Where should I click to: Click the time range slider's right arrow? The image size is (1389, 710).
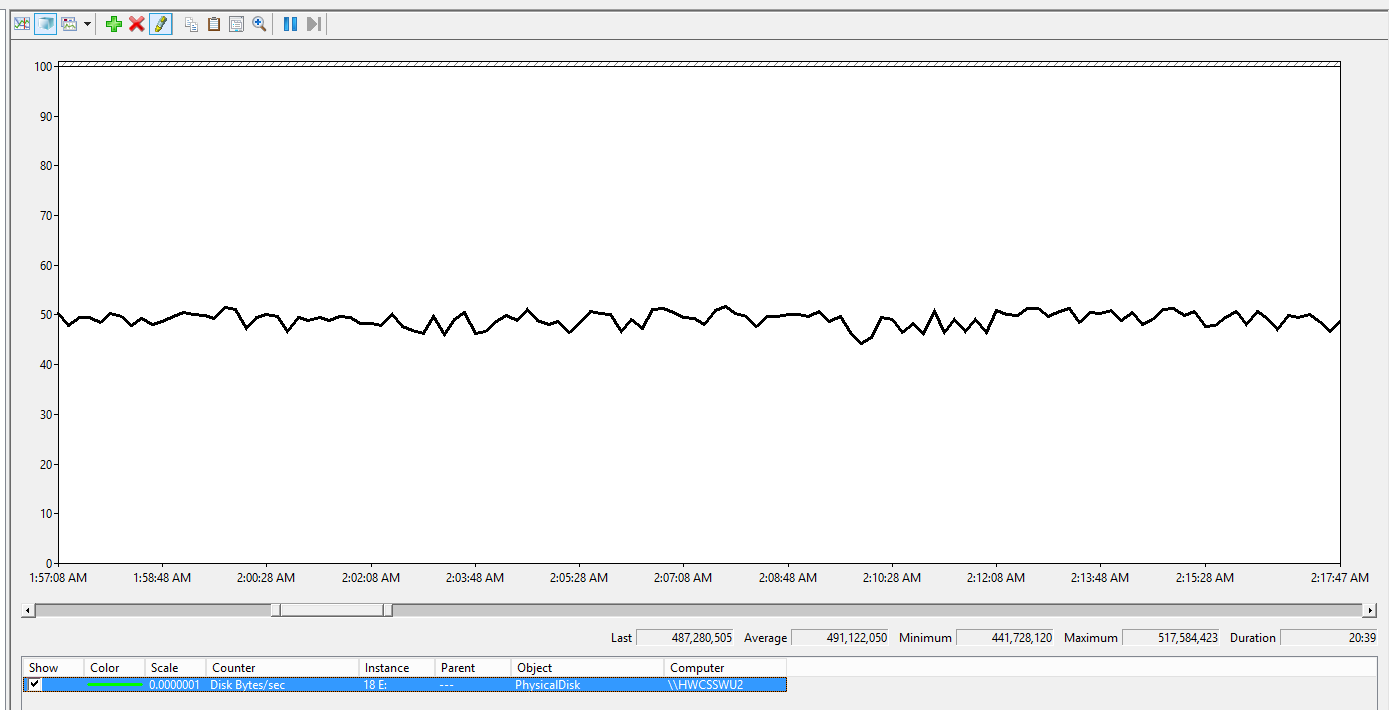[1369, 610]
